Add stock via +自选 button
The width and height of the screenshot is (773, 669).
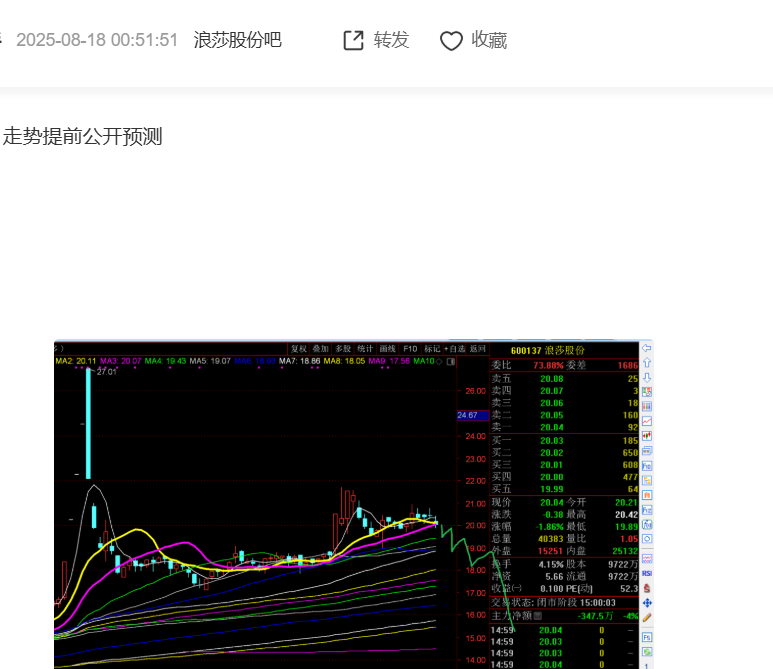(455, 349)
